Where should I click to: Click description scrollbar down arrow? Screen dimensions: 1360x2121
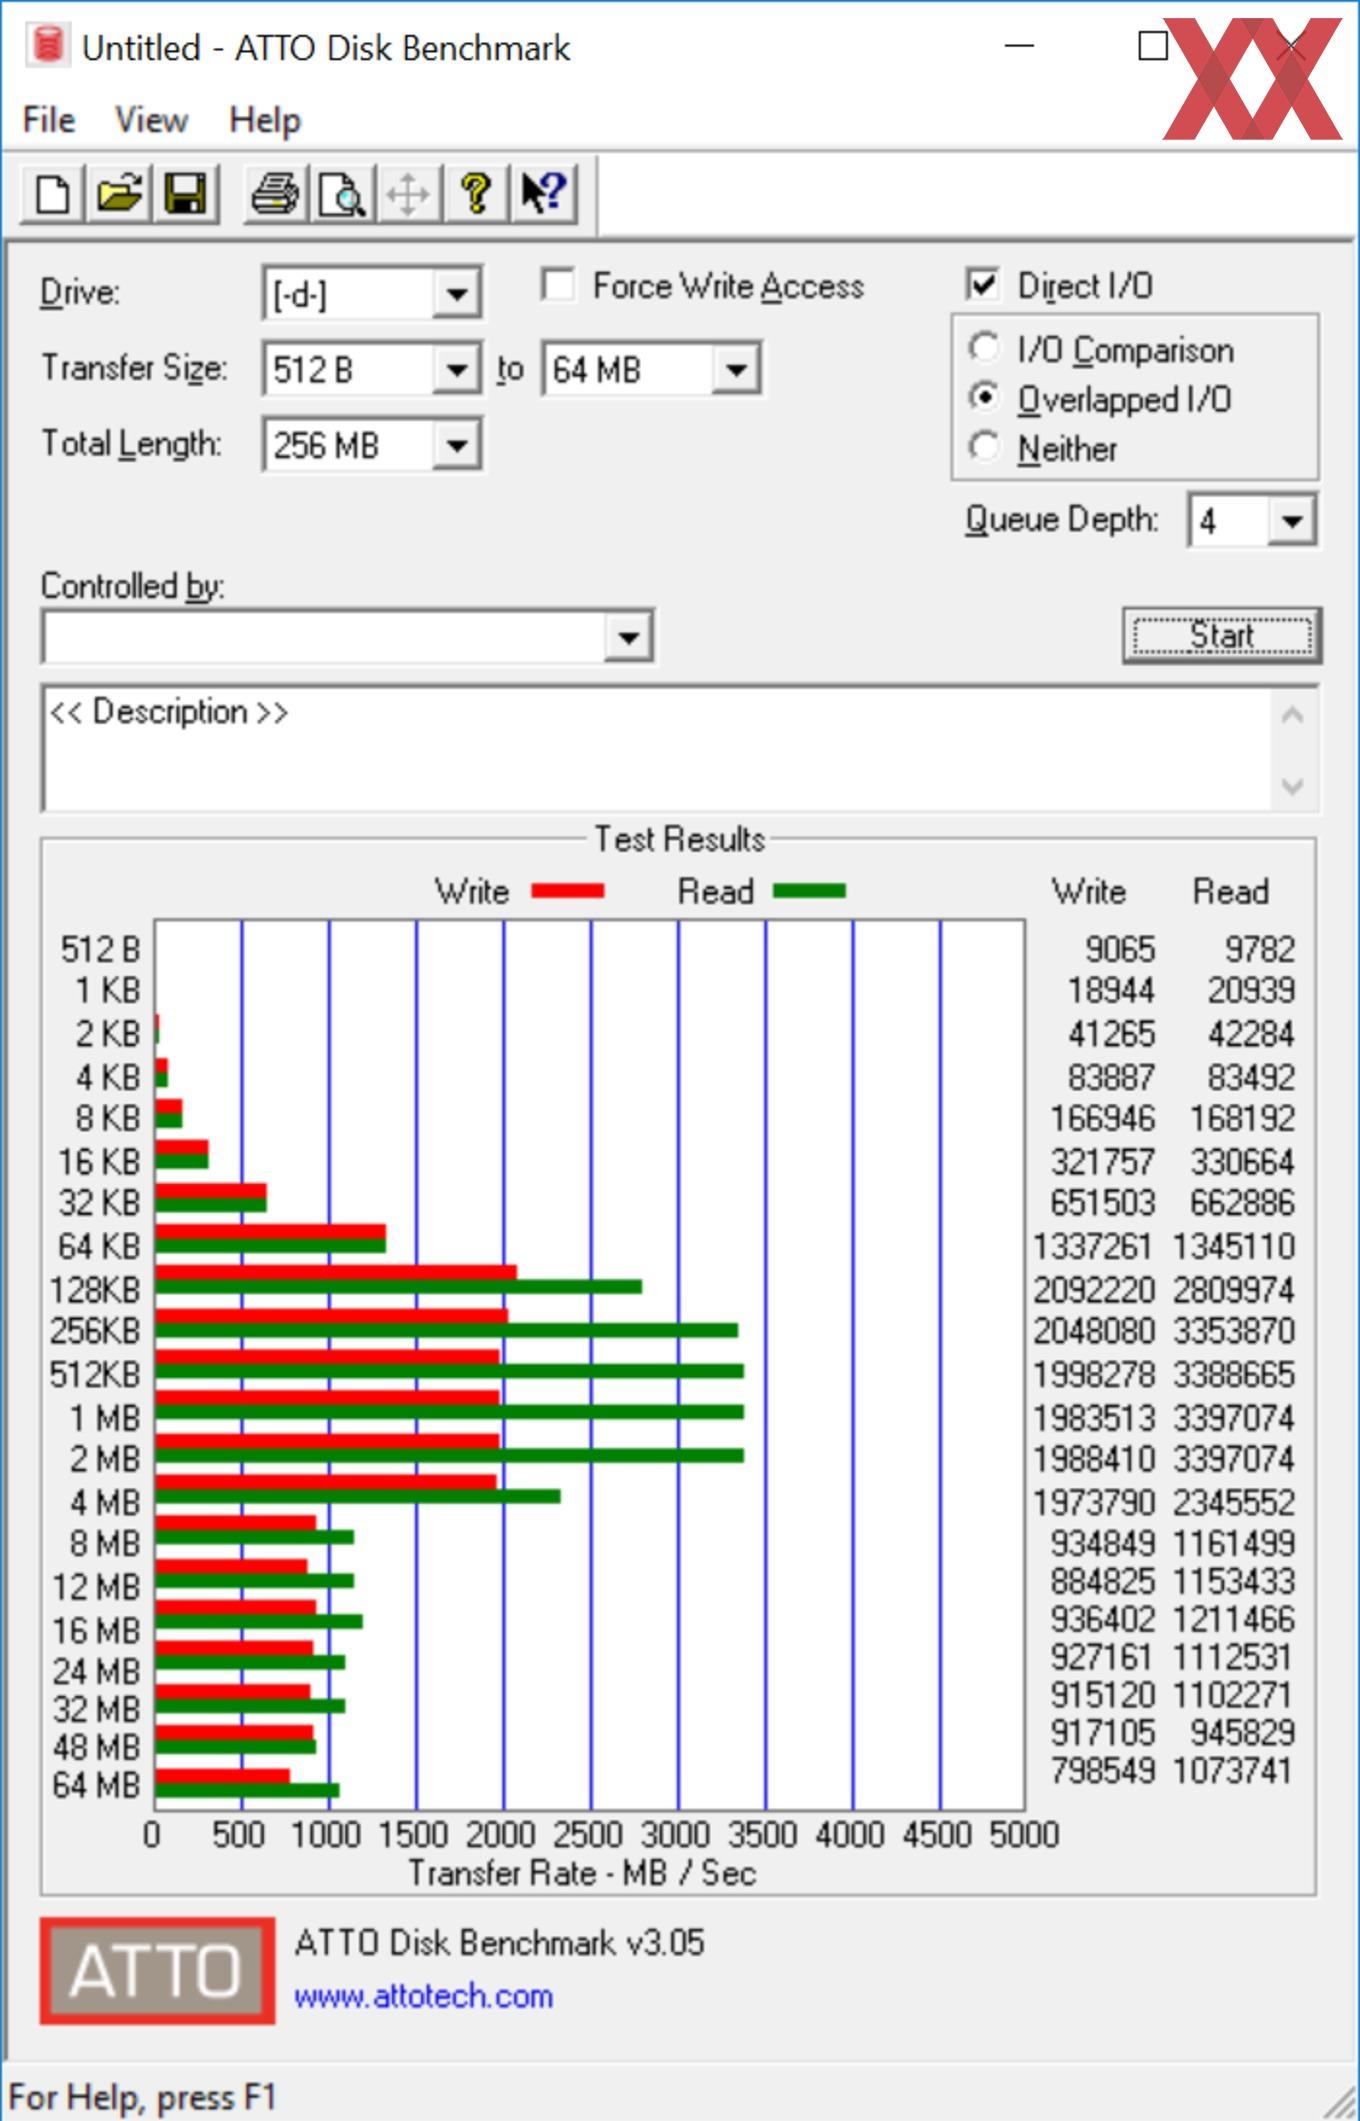1293,785
